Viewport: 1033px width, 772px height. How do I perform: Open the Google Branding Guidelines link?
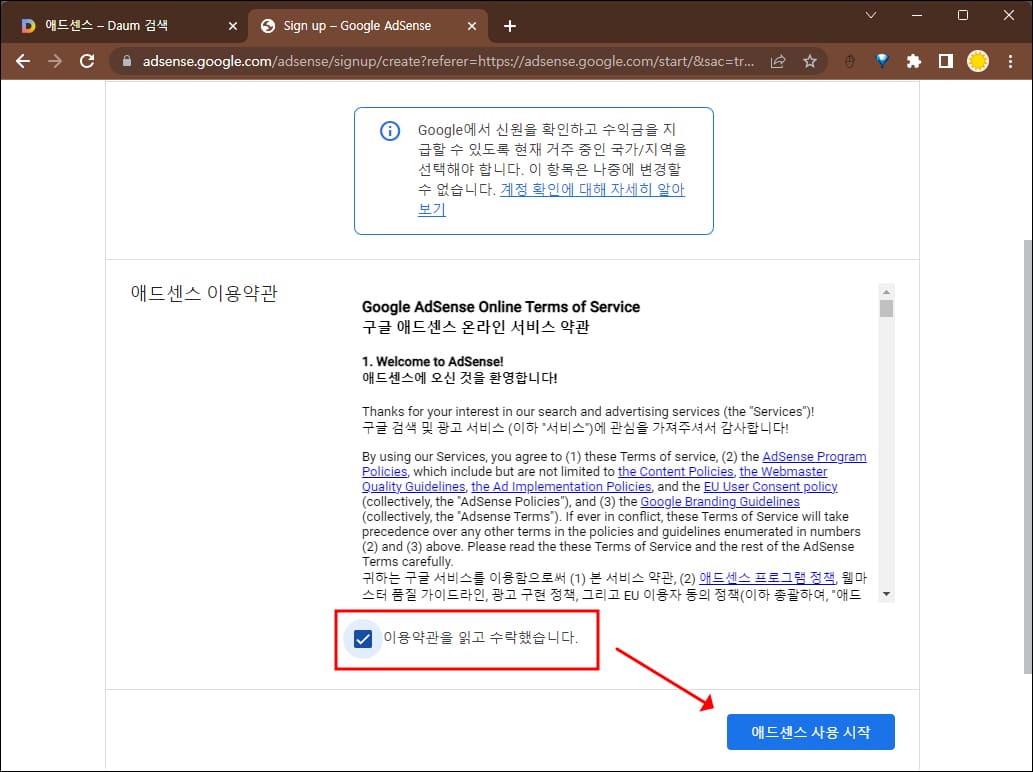(x=720, y=501)
